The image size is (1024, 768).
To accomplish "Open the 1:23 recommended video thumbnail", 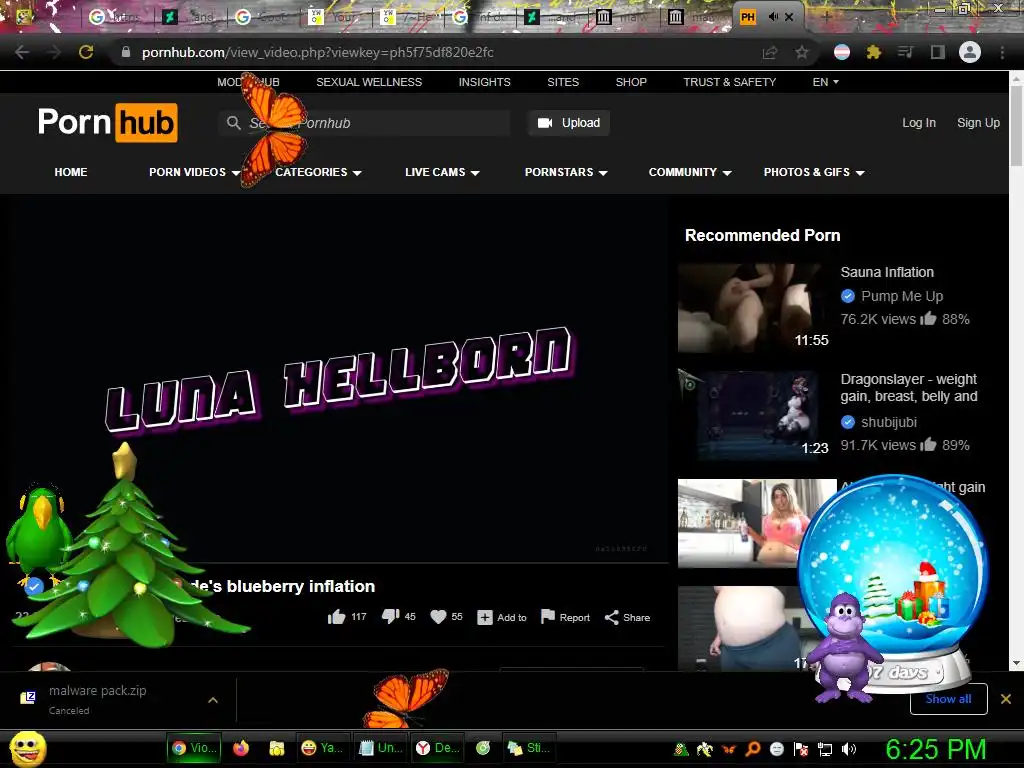I will pos(757,416).
